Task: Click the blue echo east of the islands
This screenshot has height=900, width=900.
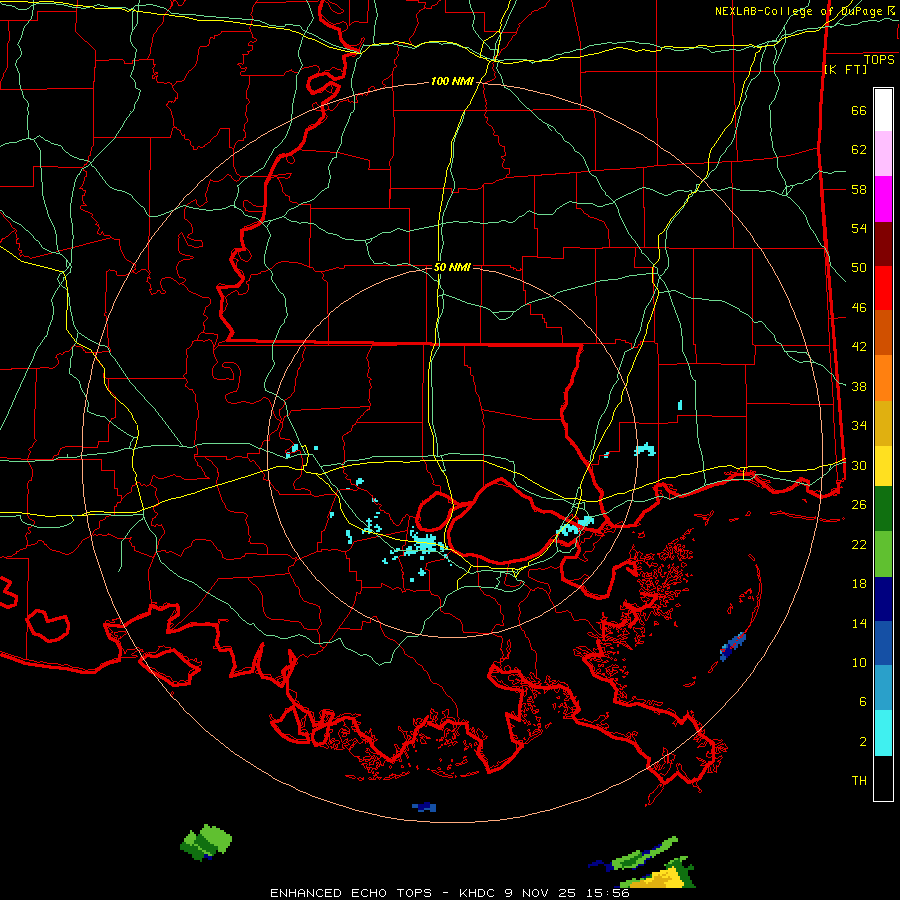Action: tap(733, 646)
